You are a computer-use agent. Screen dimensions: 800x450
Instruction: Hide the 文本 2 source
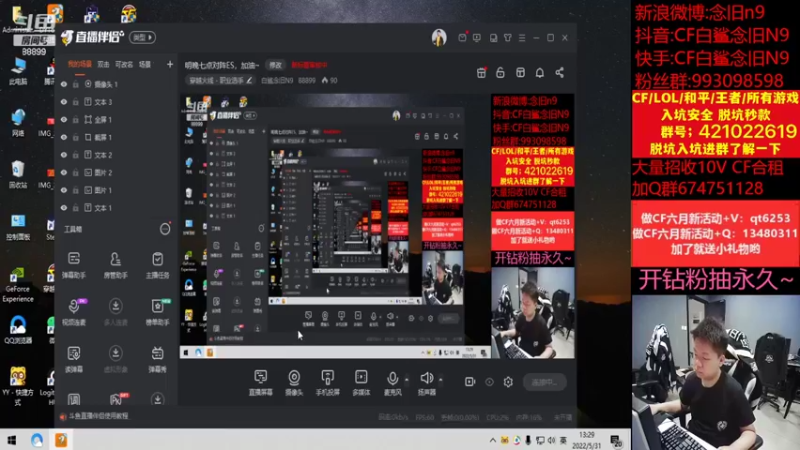click(64, 155)
